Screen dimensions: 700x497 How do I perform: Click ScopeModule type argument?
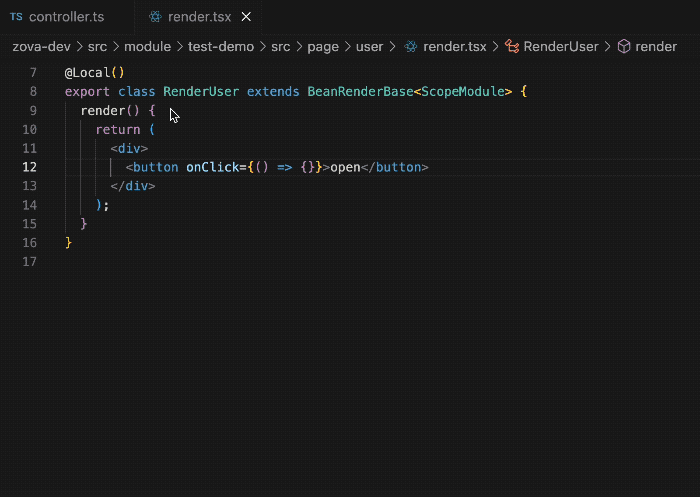click(463, 92)
